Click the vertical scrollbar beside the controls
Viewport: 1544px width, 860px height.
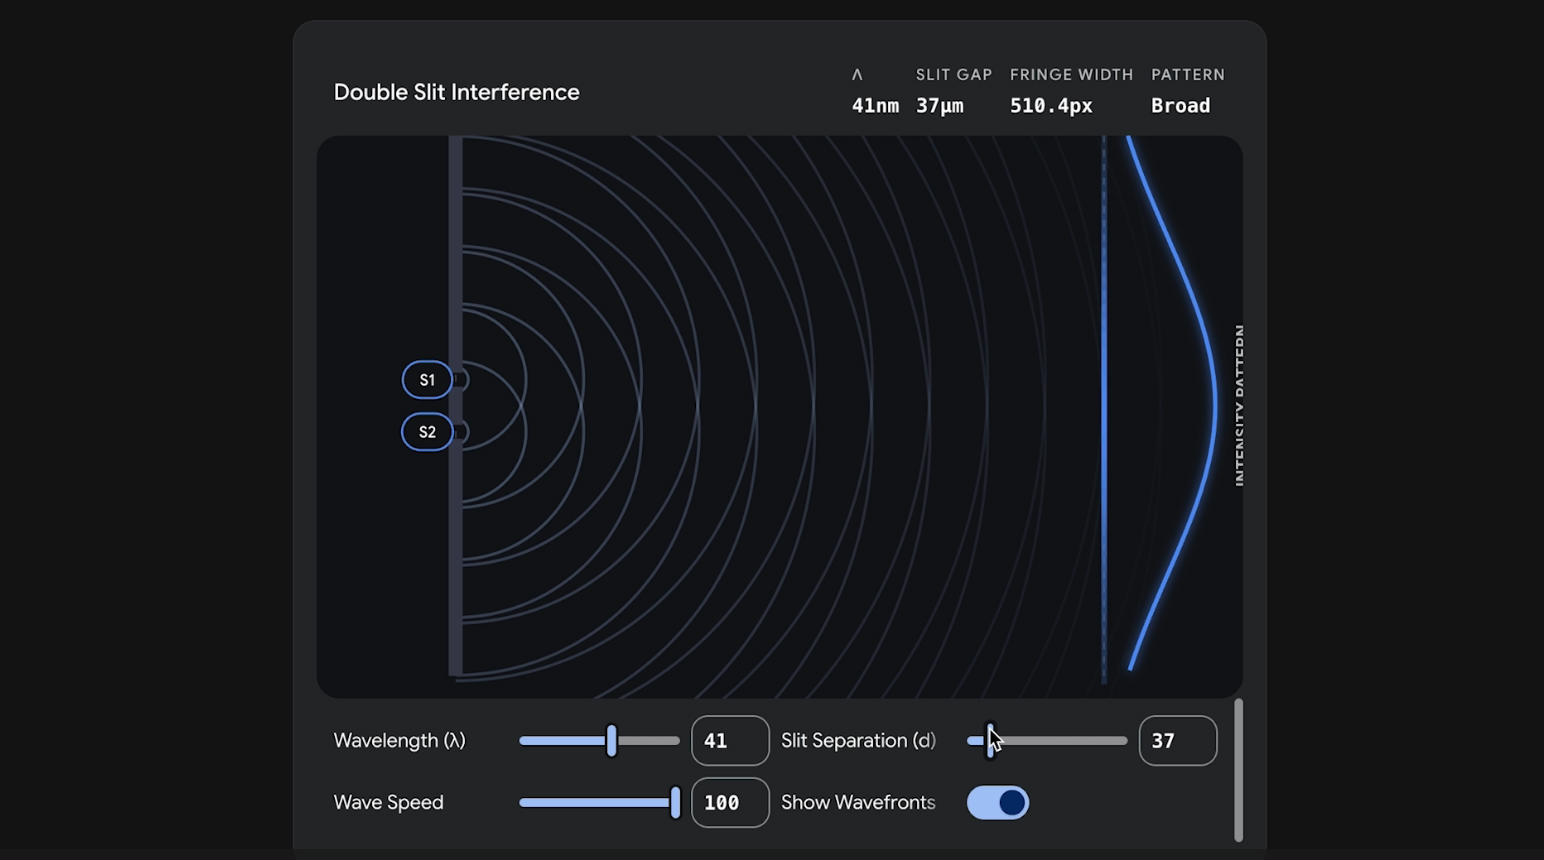click(x=1238, y=770)
